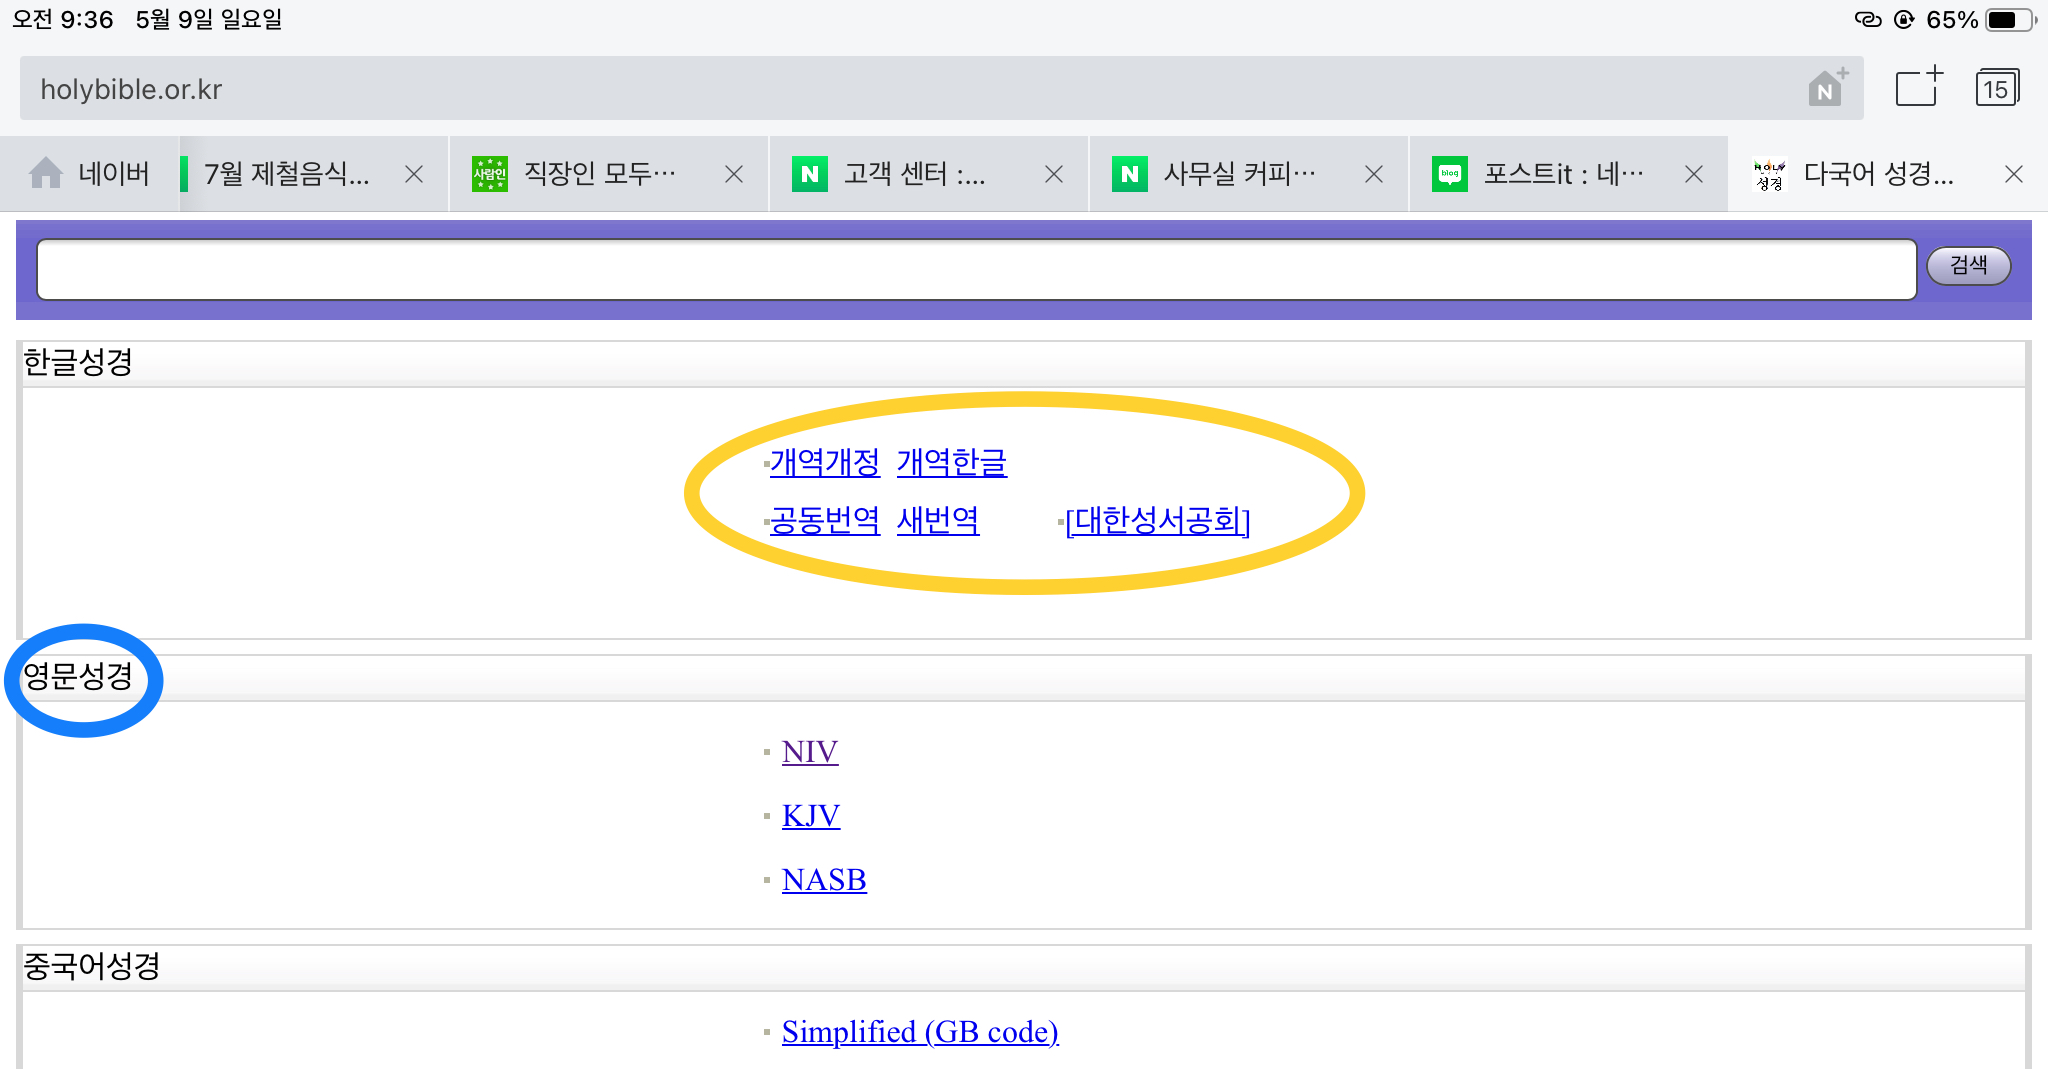Click the blog icon on 포스트it tab
Image resolution: width=2048 pixels, height=1069 pixels.
click(1450, 174)
